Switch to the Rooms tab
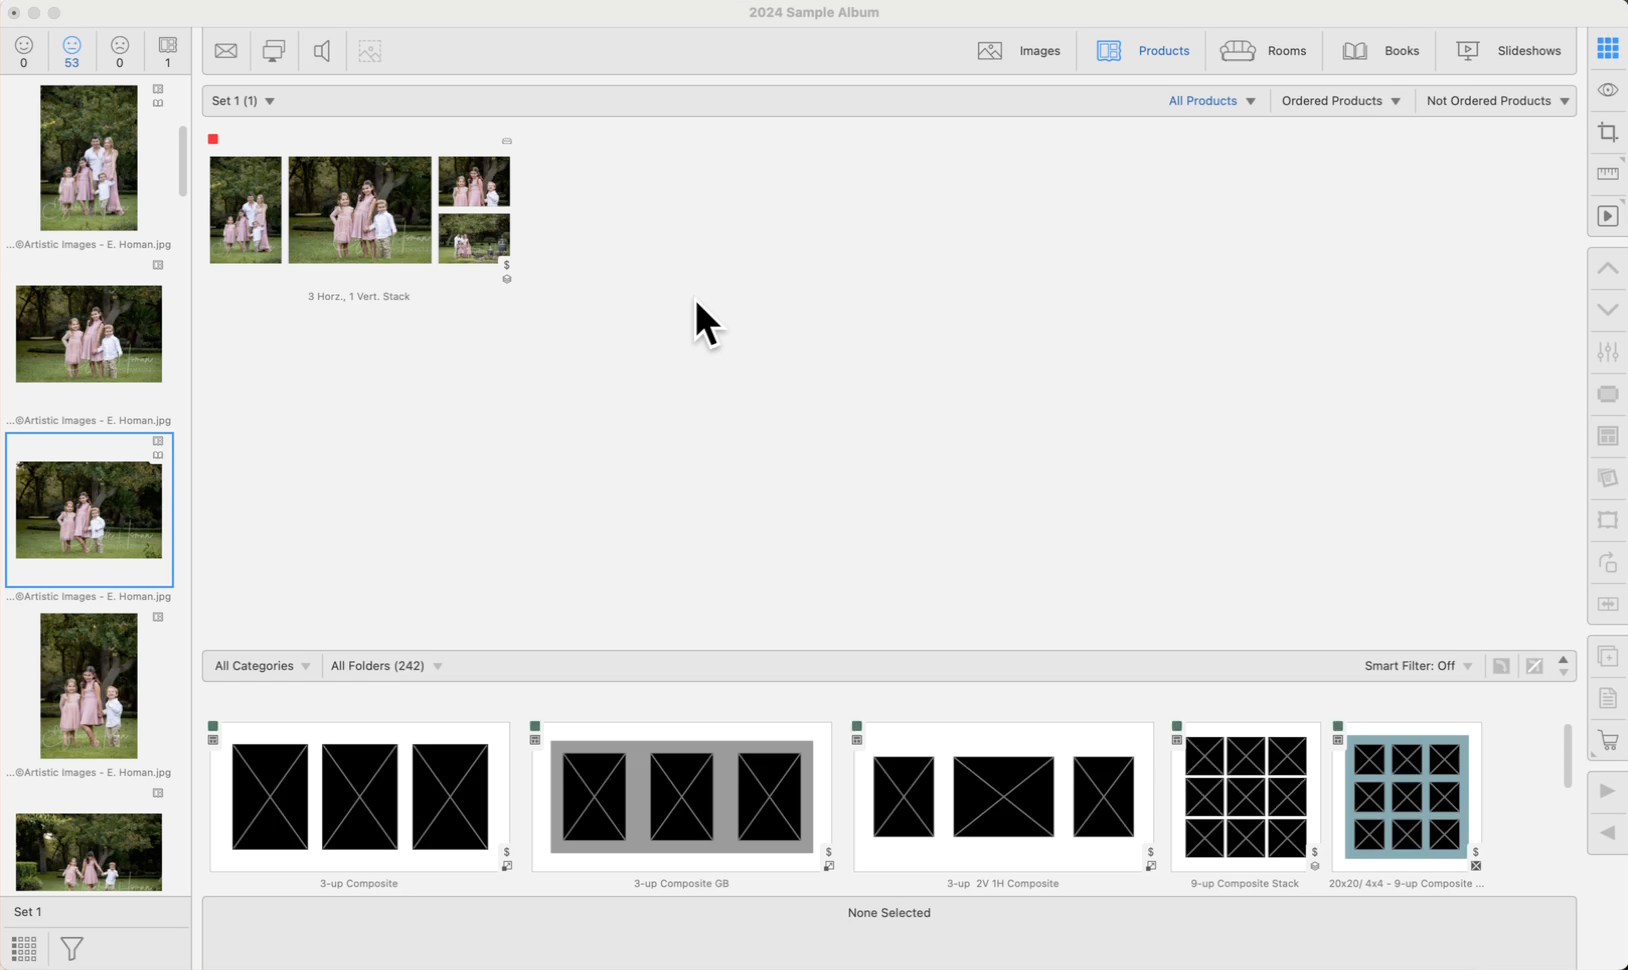The image size is (1628, 970). tap(1263, 51)
